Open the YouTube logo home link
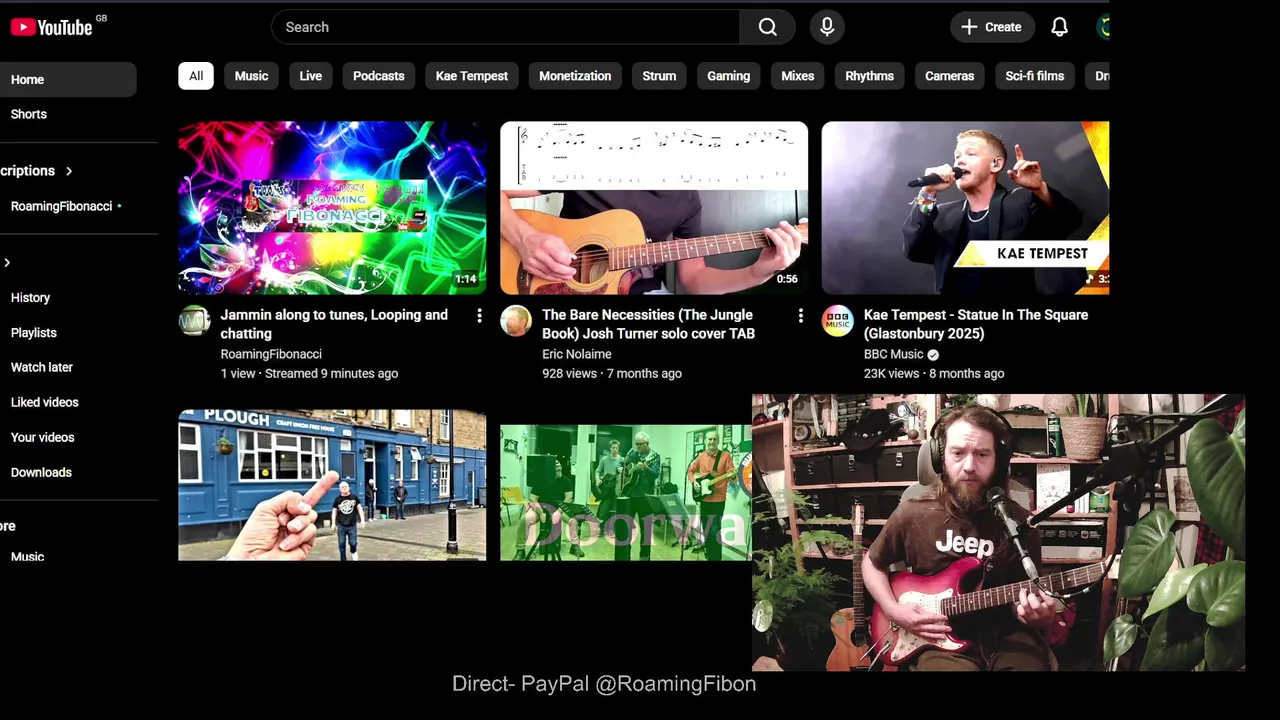 point(52,27)
